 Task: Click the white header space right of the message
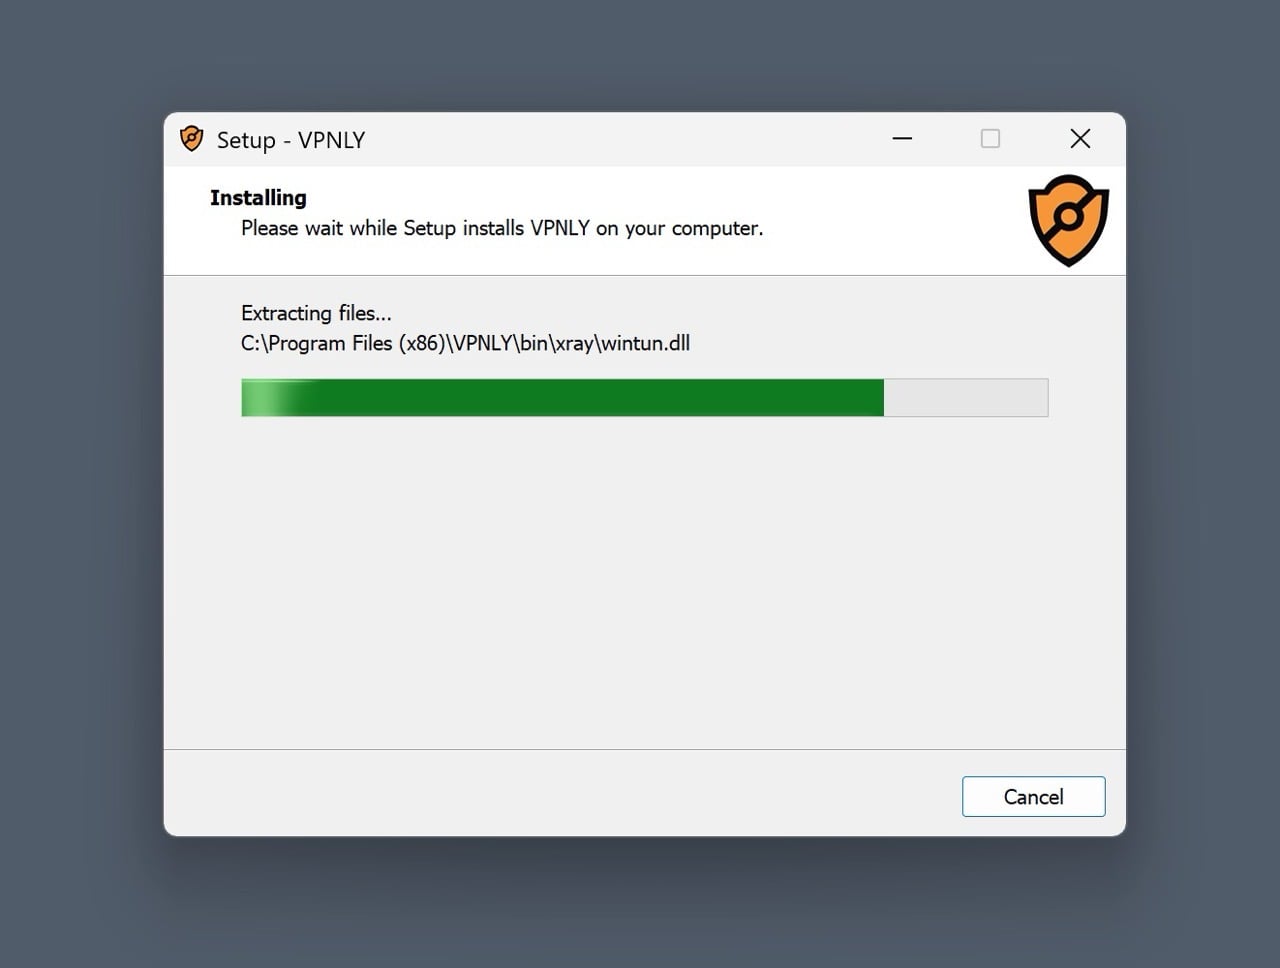[x=890, y=228]
